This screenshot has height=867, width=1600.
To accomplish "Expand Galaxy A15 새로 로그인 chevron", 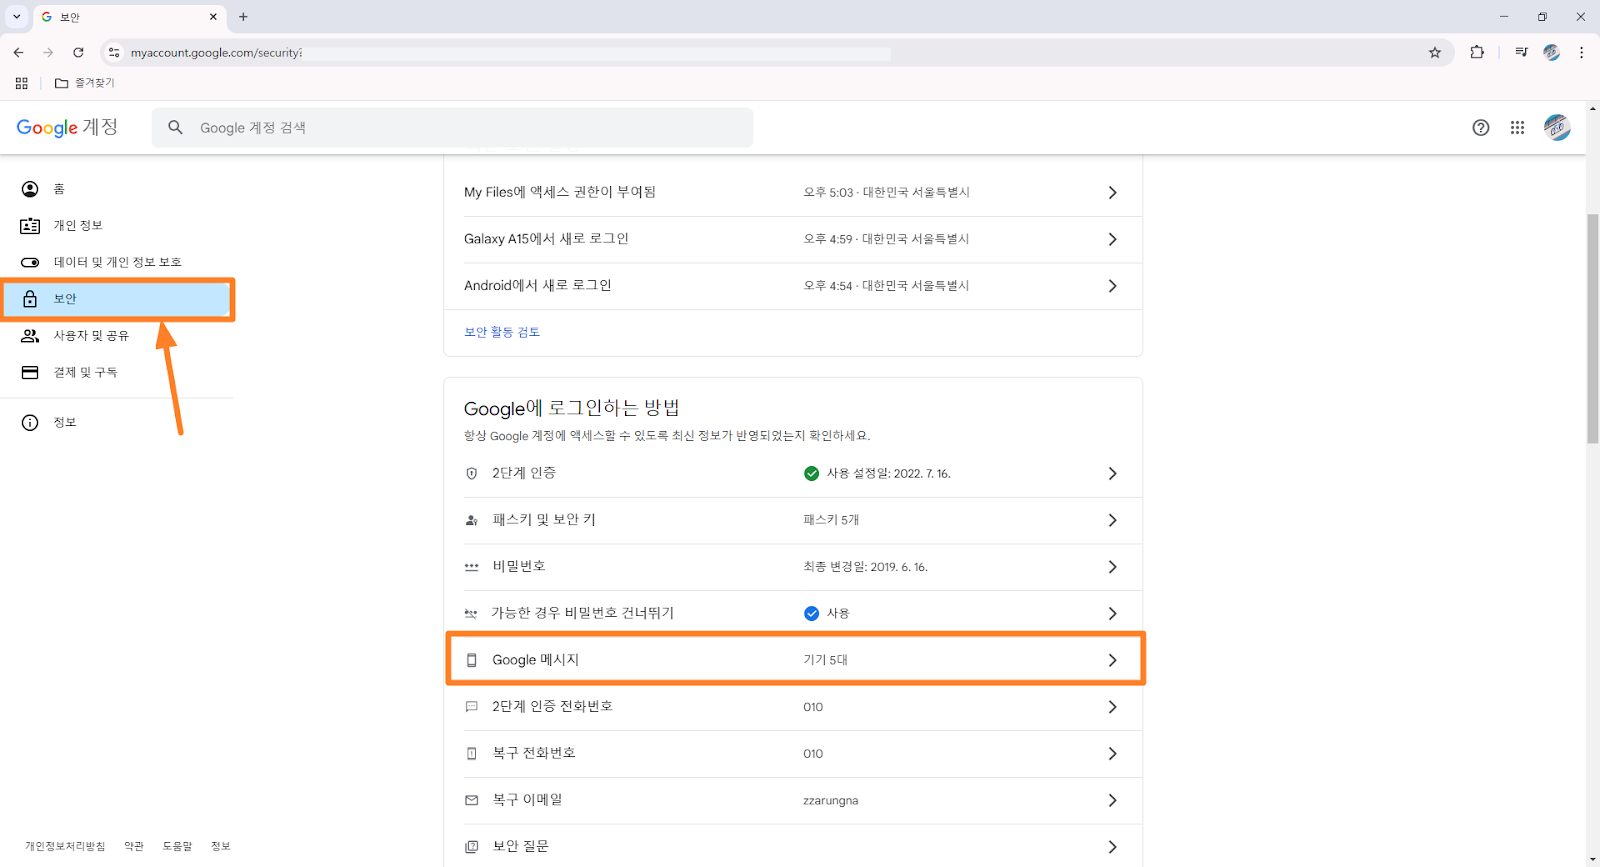I will coord(1112,239).
